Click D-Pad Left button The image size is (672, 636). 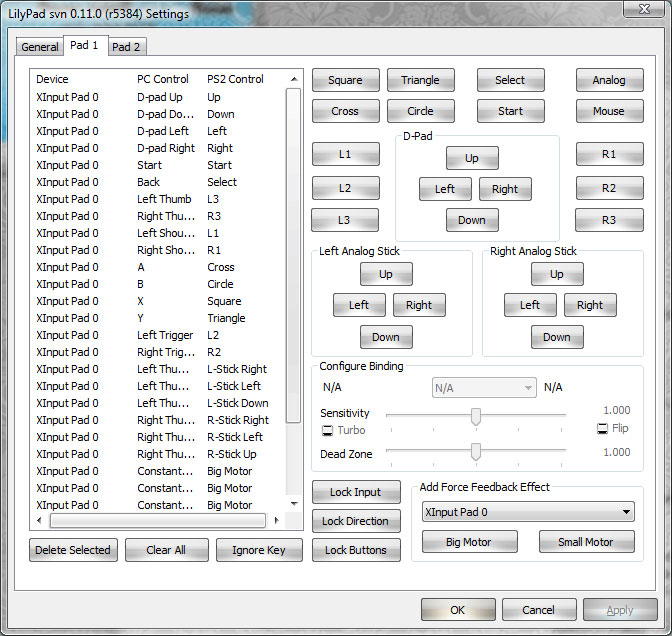445,189
